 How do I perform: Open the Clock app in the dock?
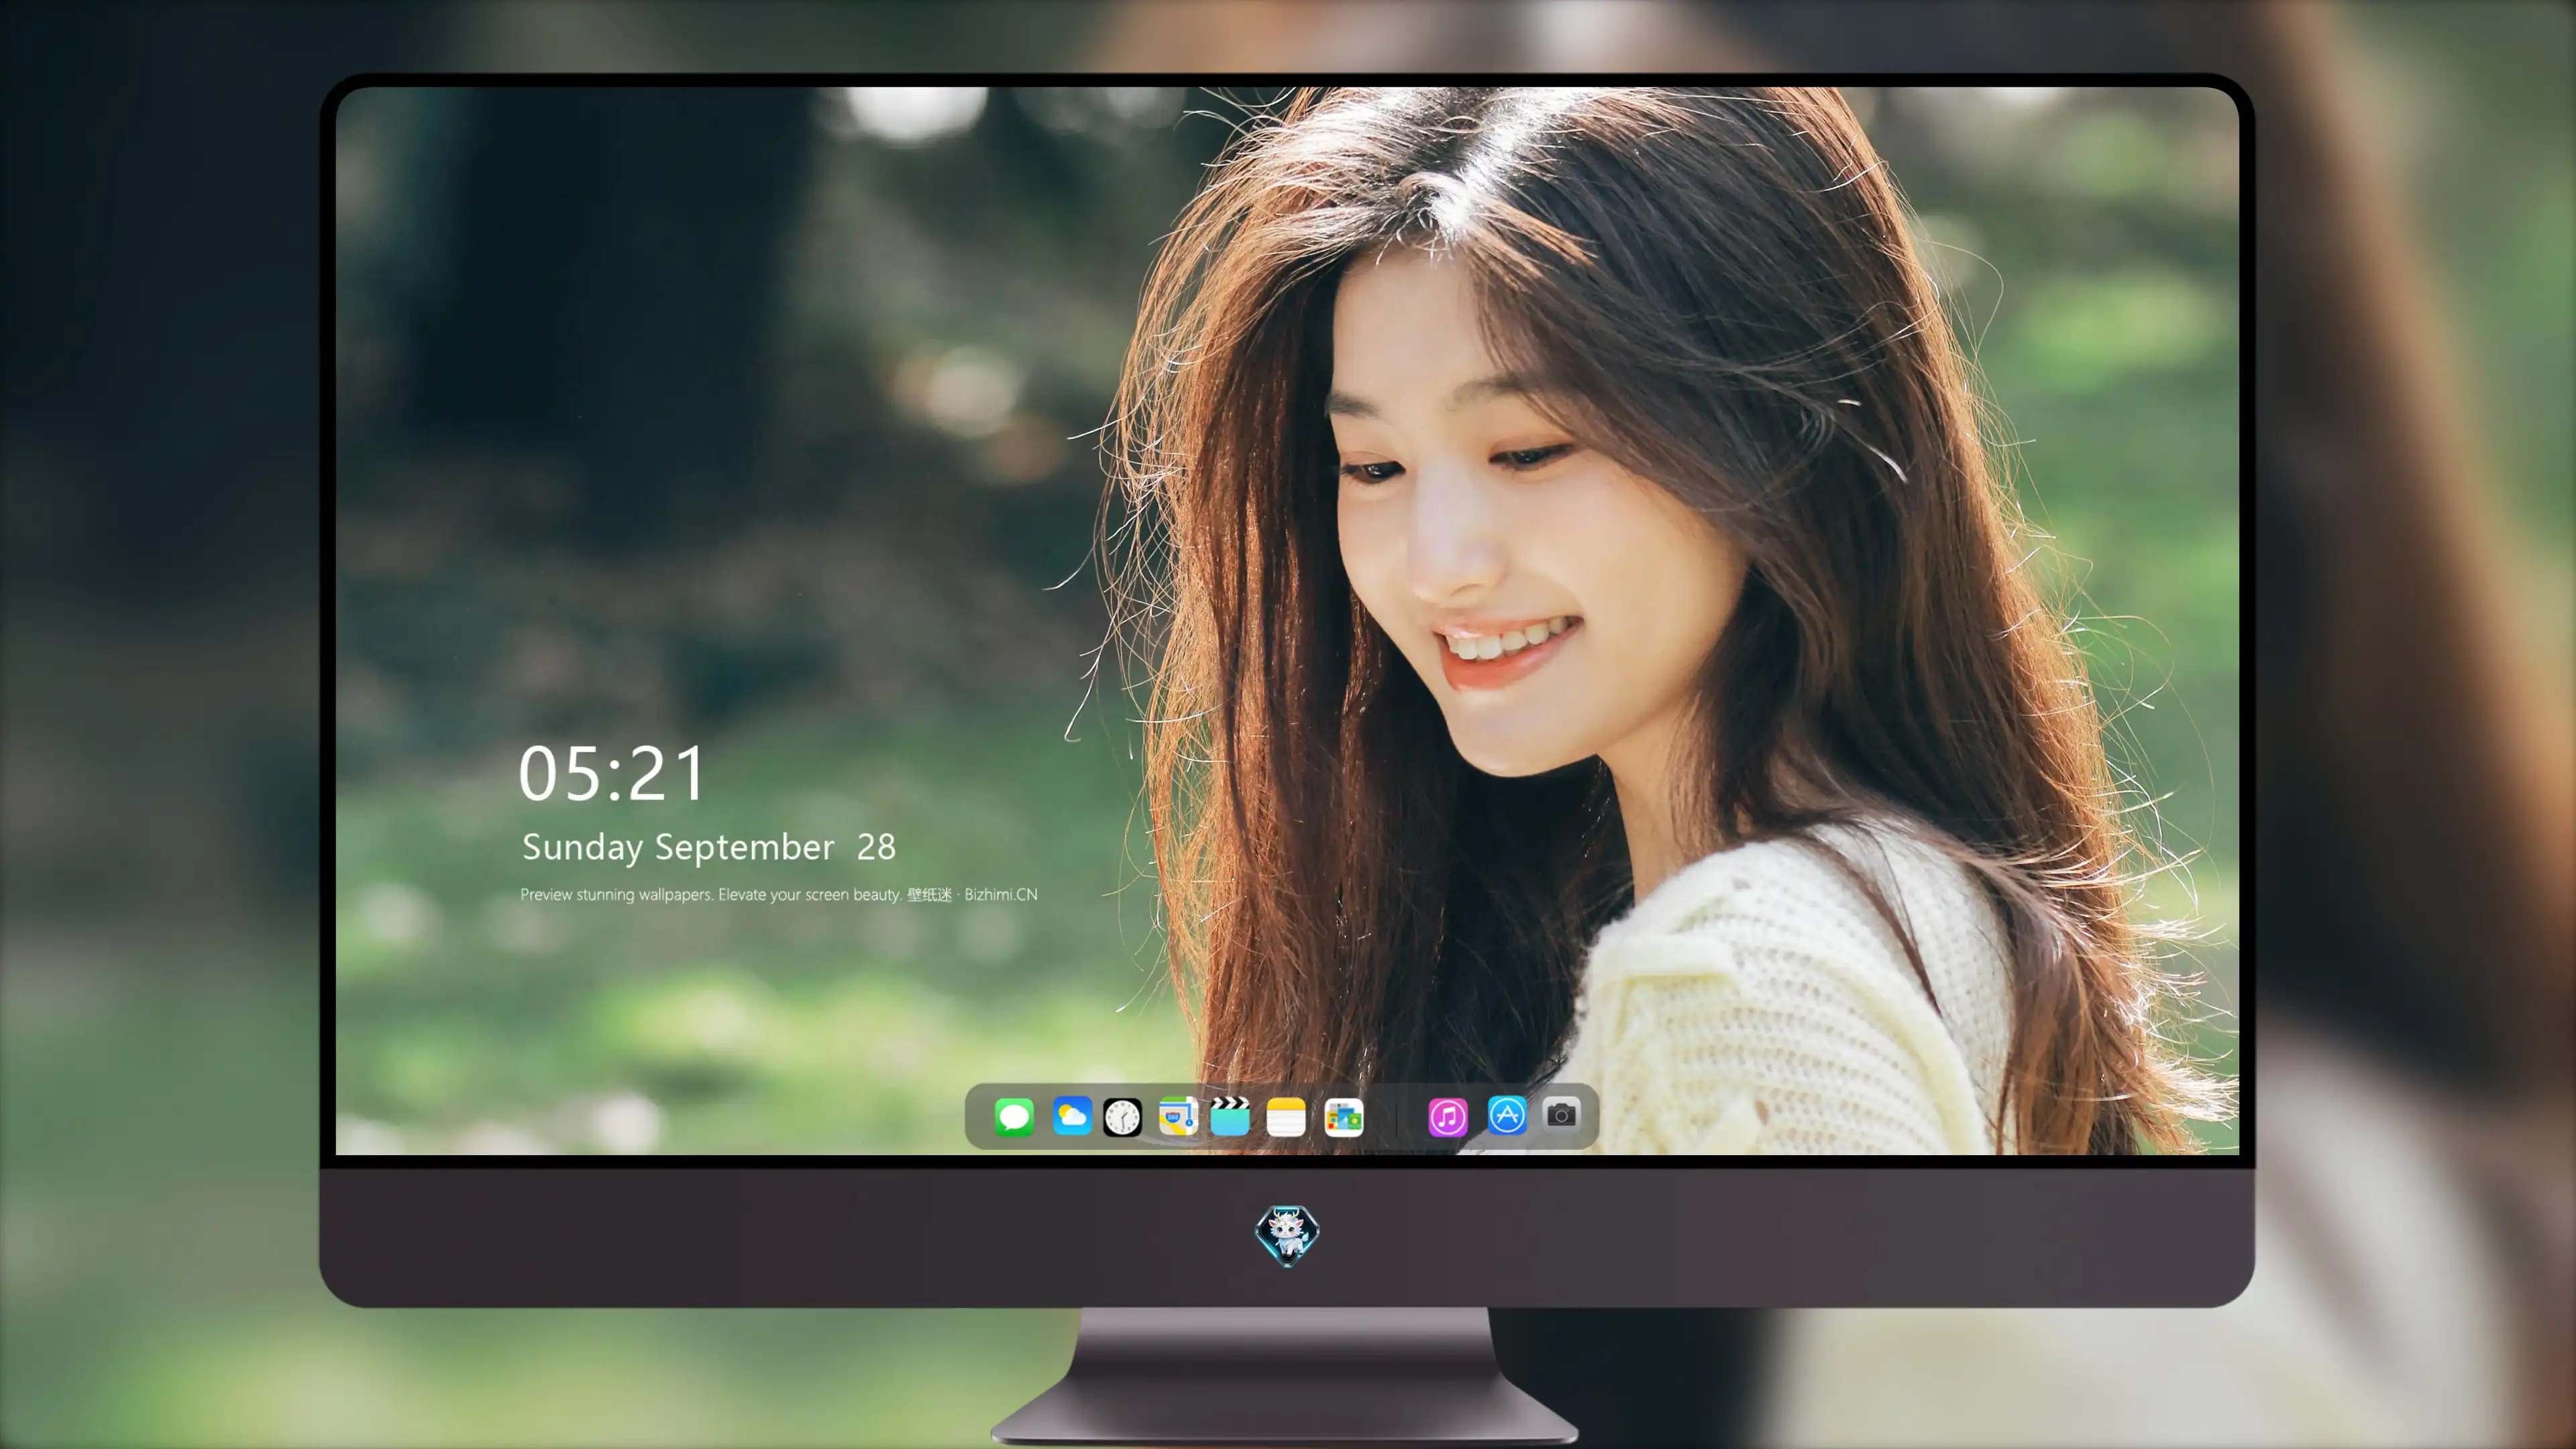click(1122, 1117)
